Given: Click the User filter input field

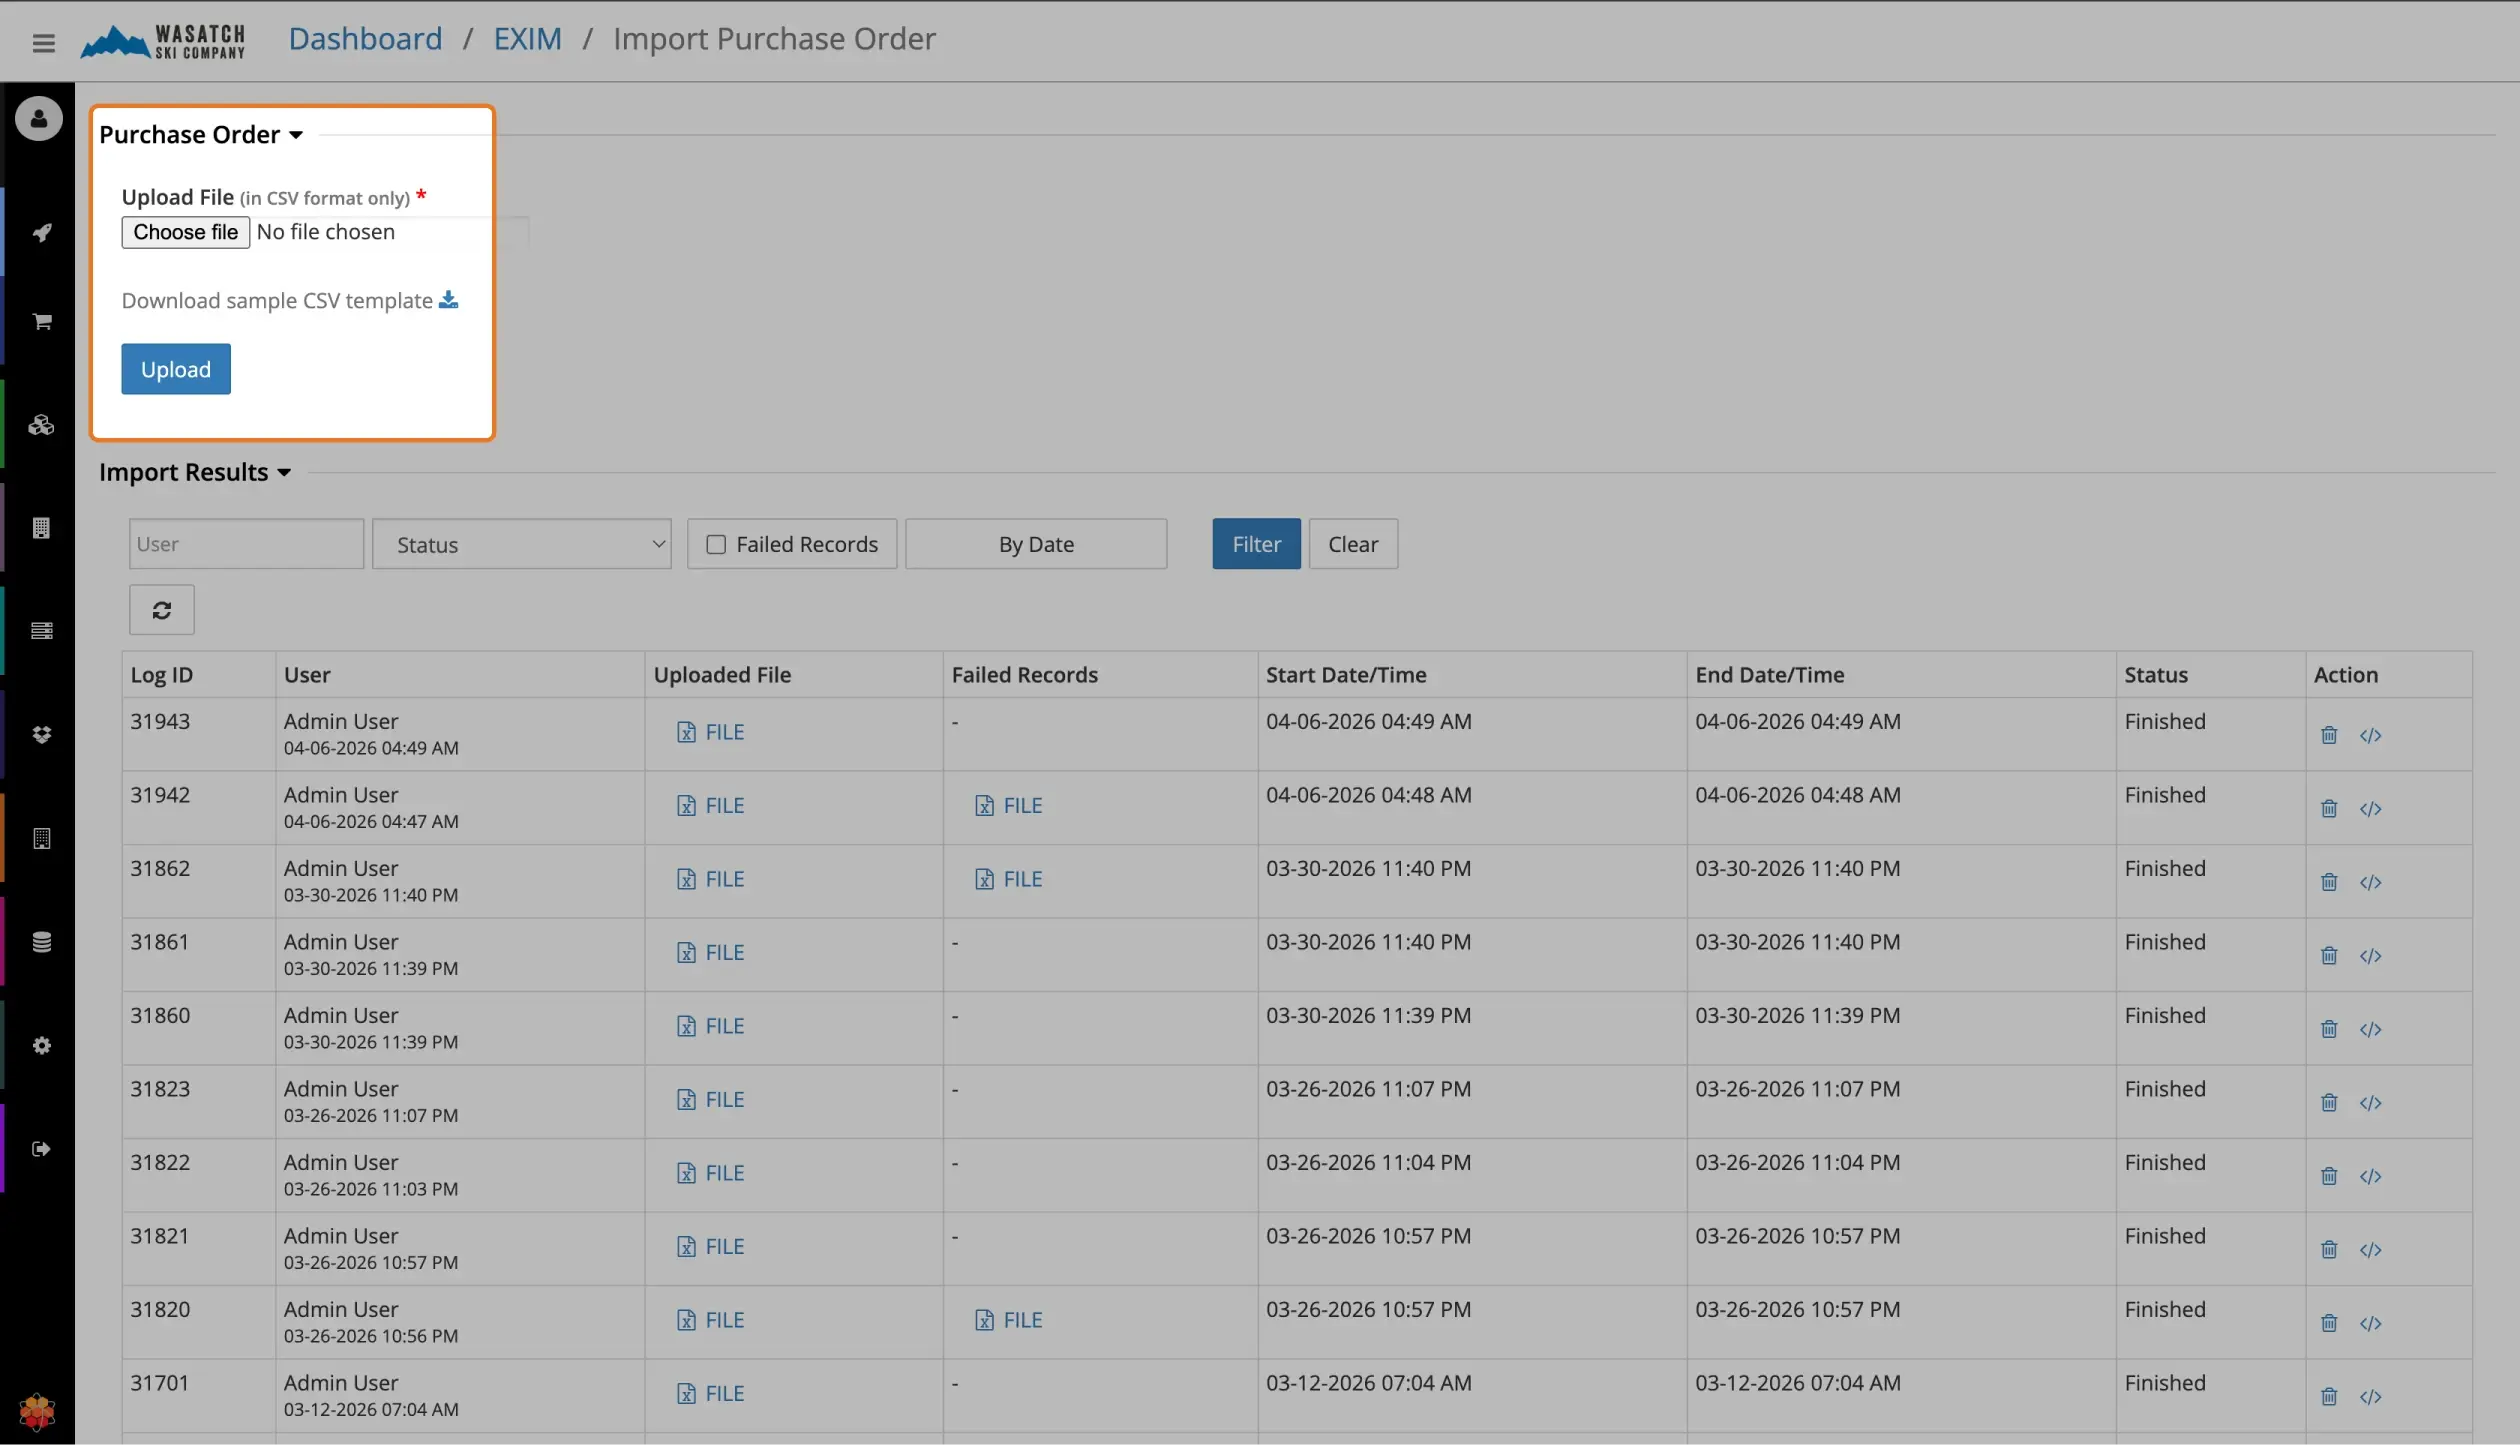Looking at the screenshot, I should tap(246, 544).
